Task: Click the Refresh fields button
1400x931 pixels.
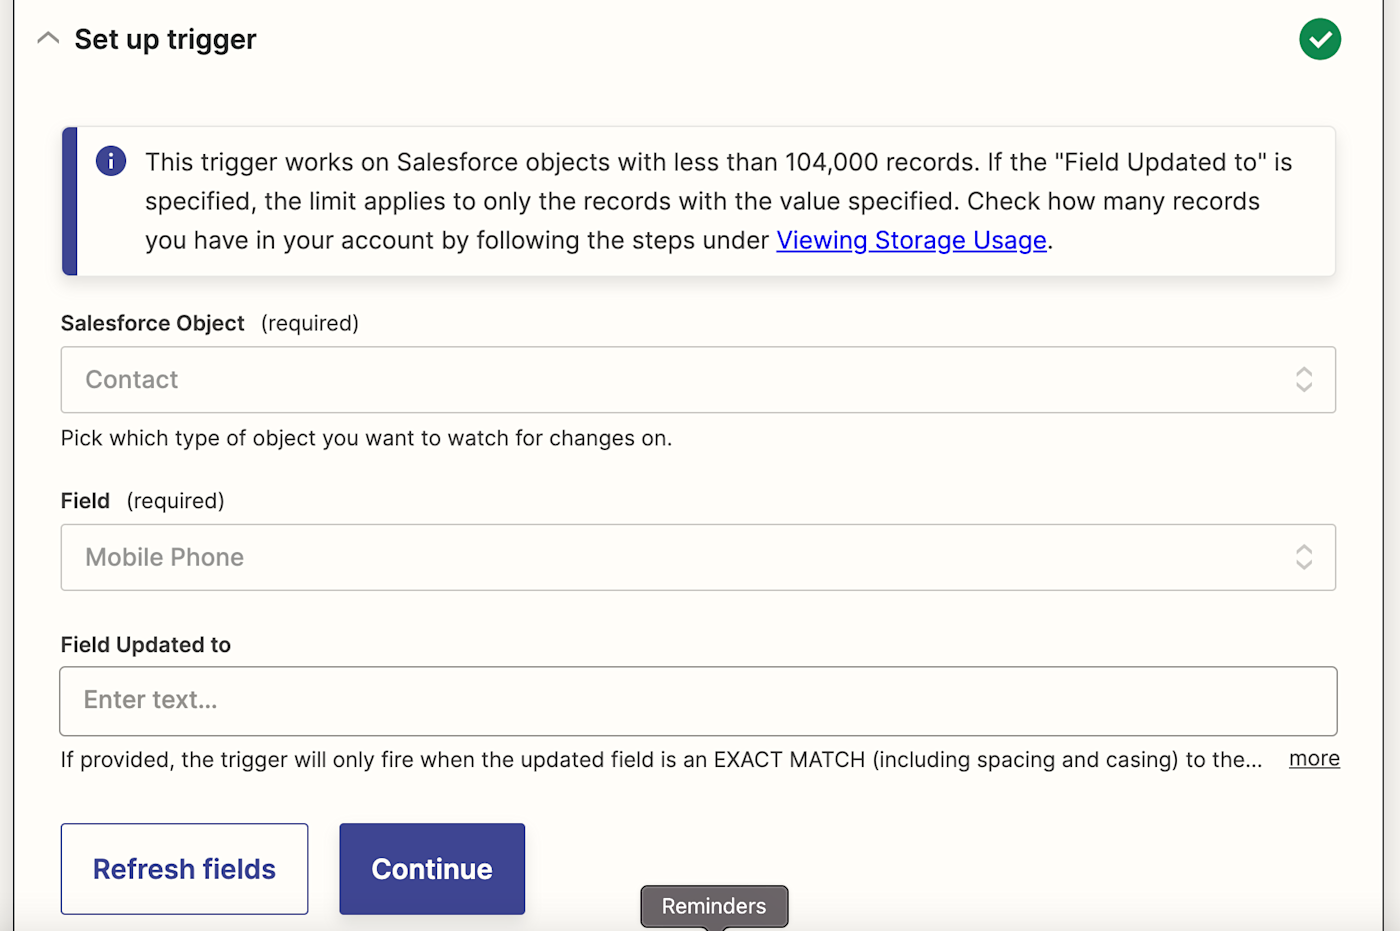Action: pos(184,869)
